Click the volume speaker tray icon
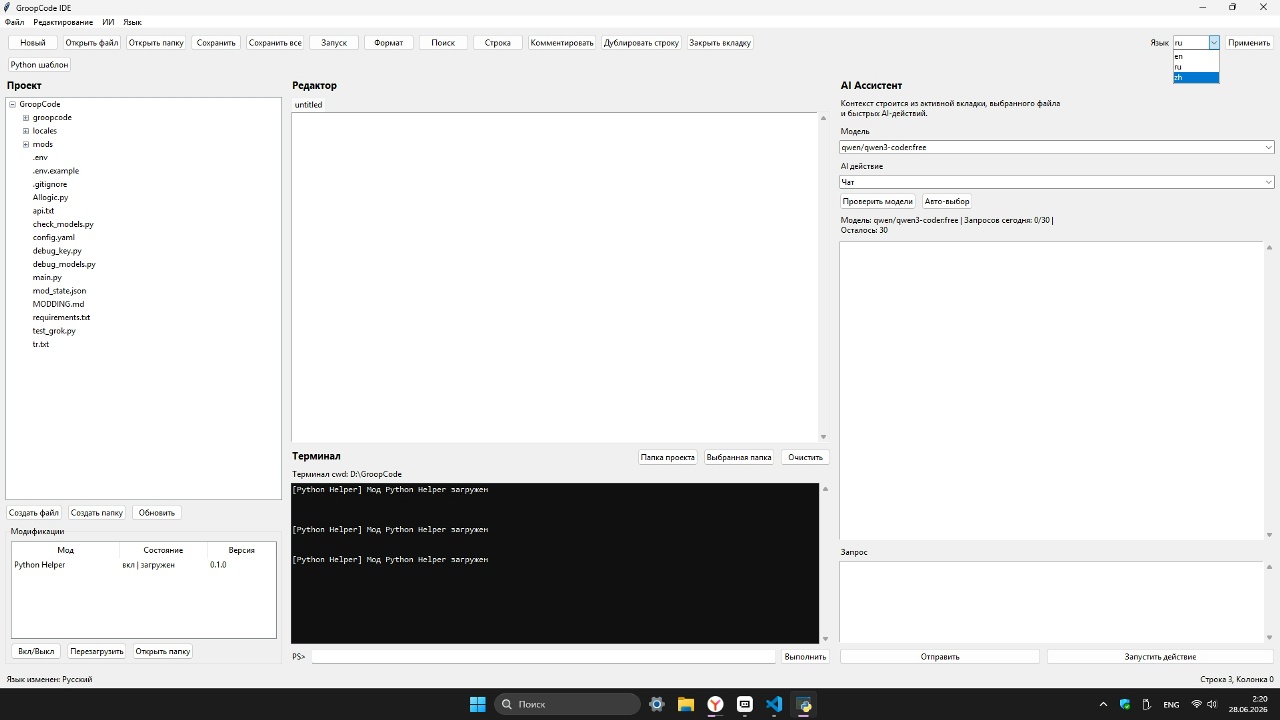The height and width of the screenshot is (720, 1280). coord(1212,704)
